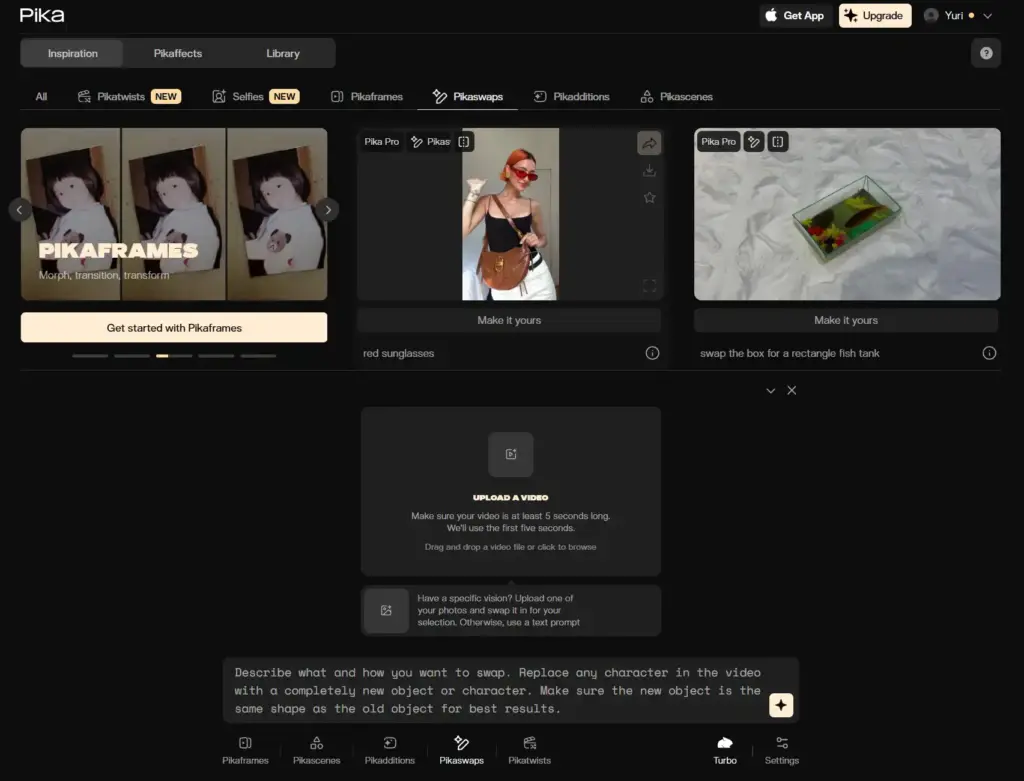The width and height of the screenshot is (1024, 781).
Task: Select Pikascenes tool in bottom toolbar
Action: (x=316, y=750)
